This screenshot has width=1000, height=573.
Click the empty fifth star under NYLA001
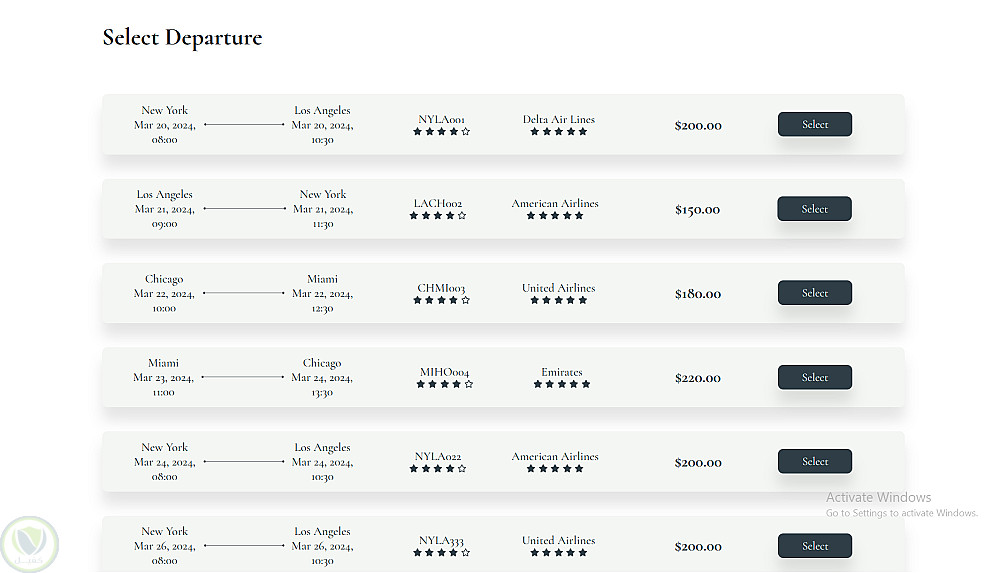coord(466,132)
